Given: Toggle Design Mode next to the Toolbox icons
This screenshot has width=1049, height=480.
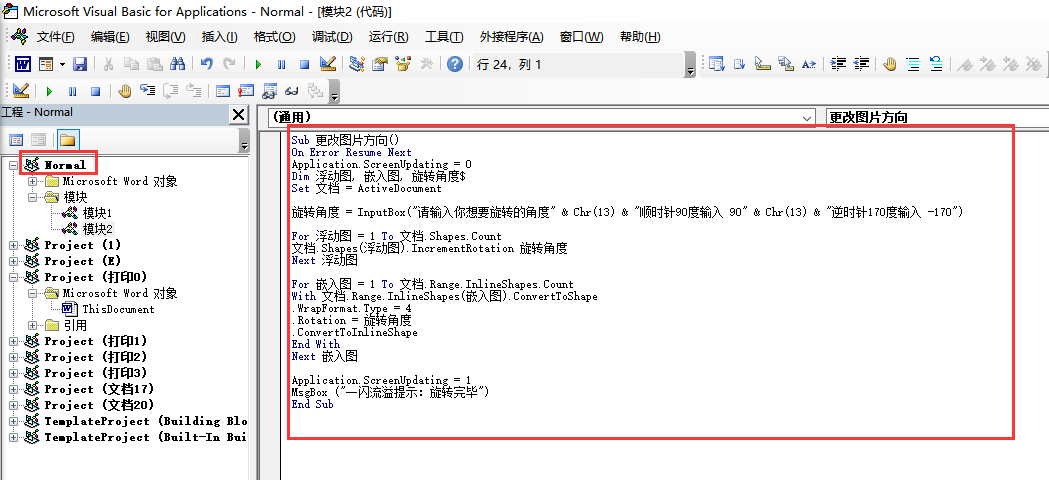Looking at the screenshot, I should click(328, 64).
